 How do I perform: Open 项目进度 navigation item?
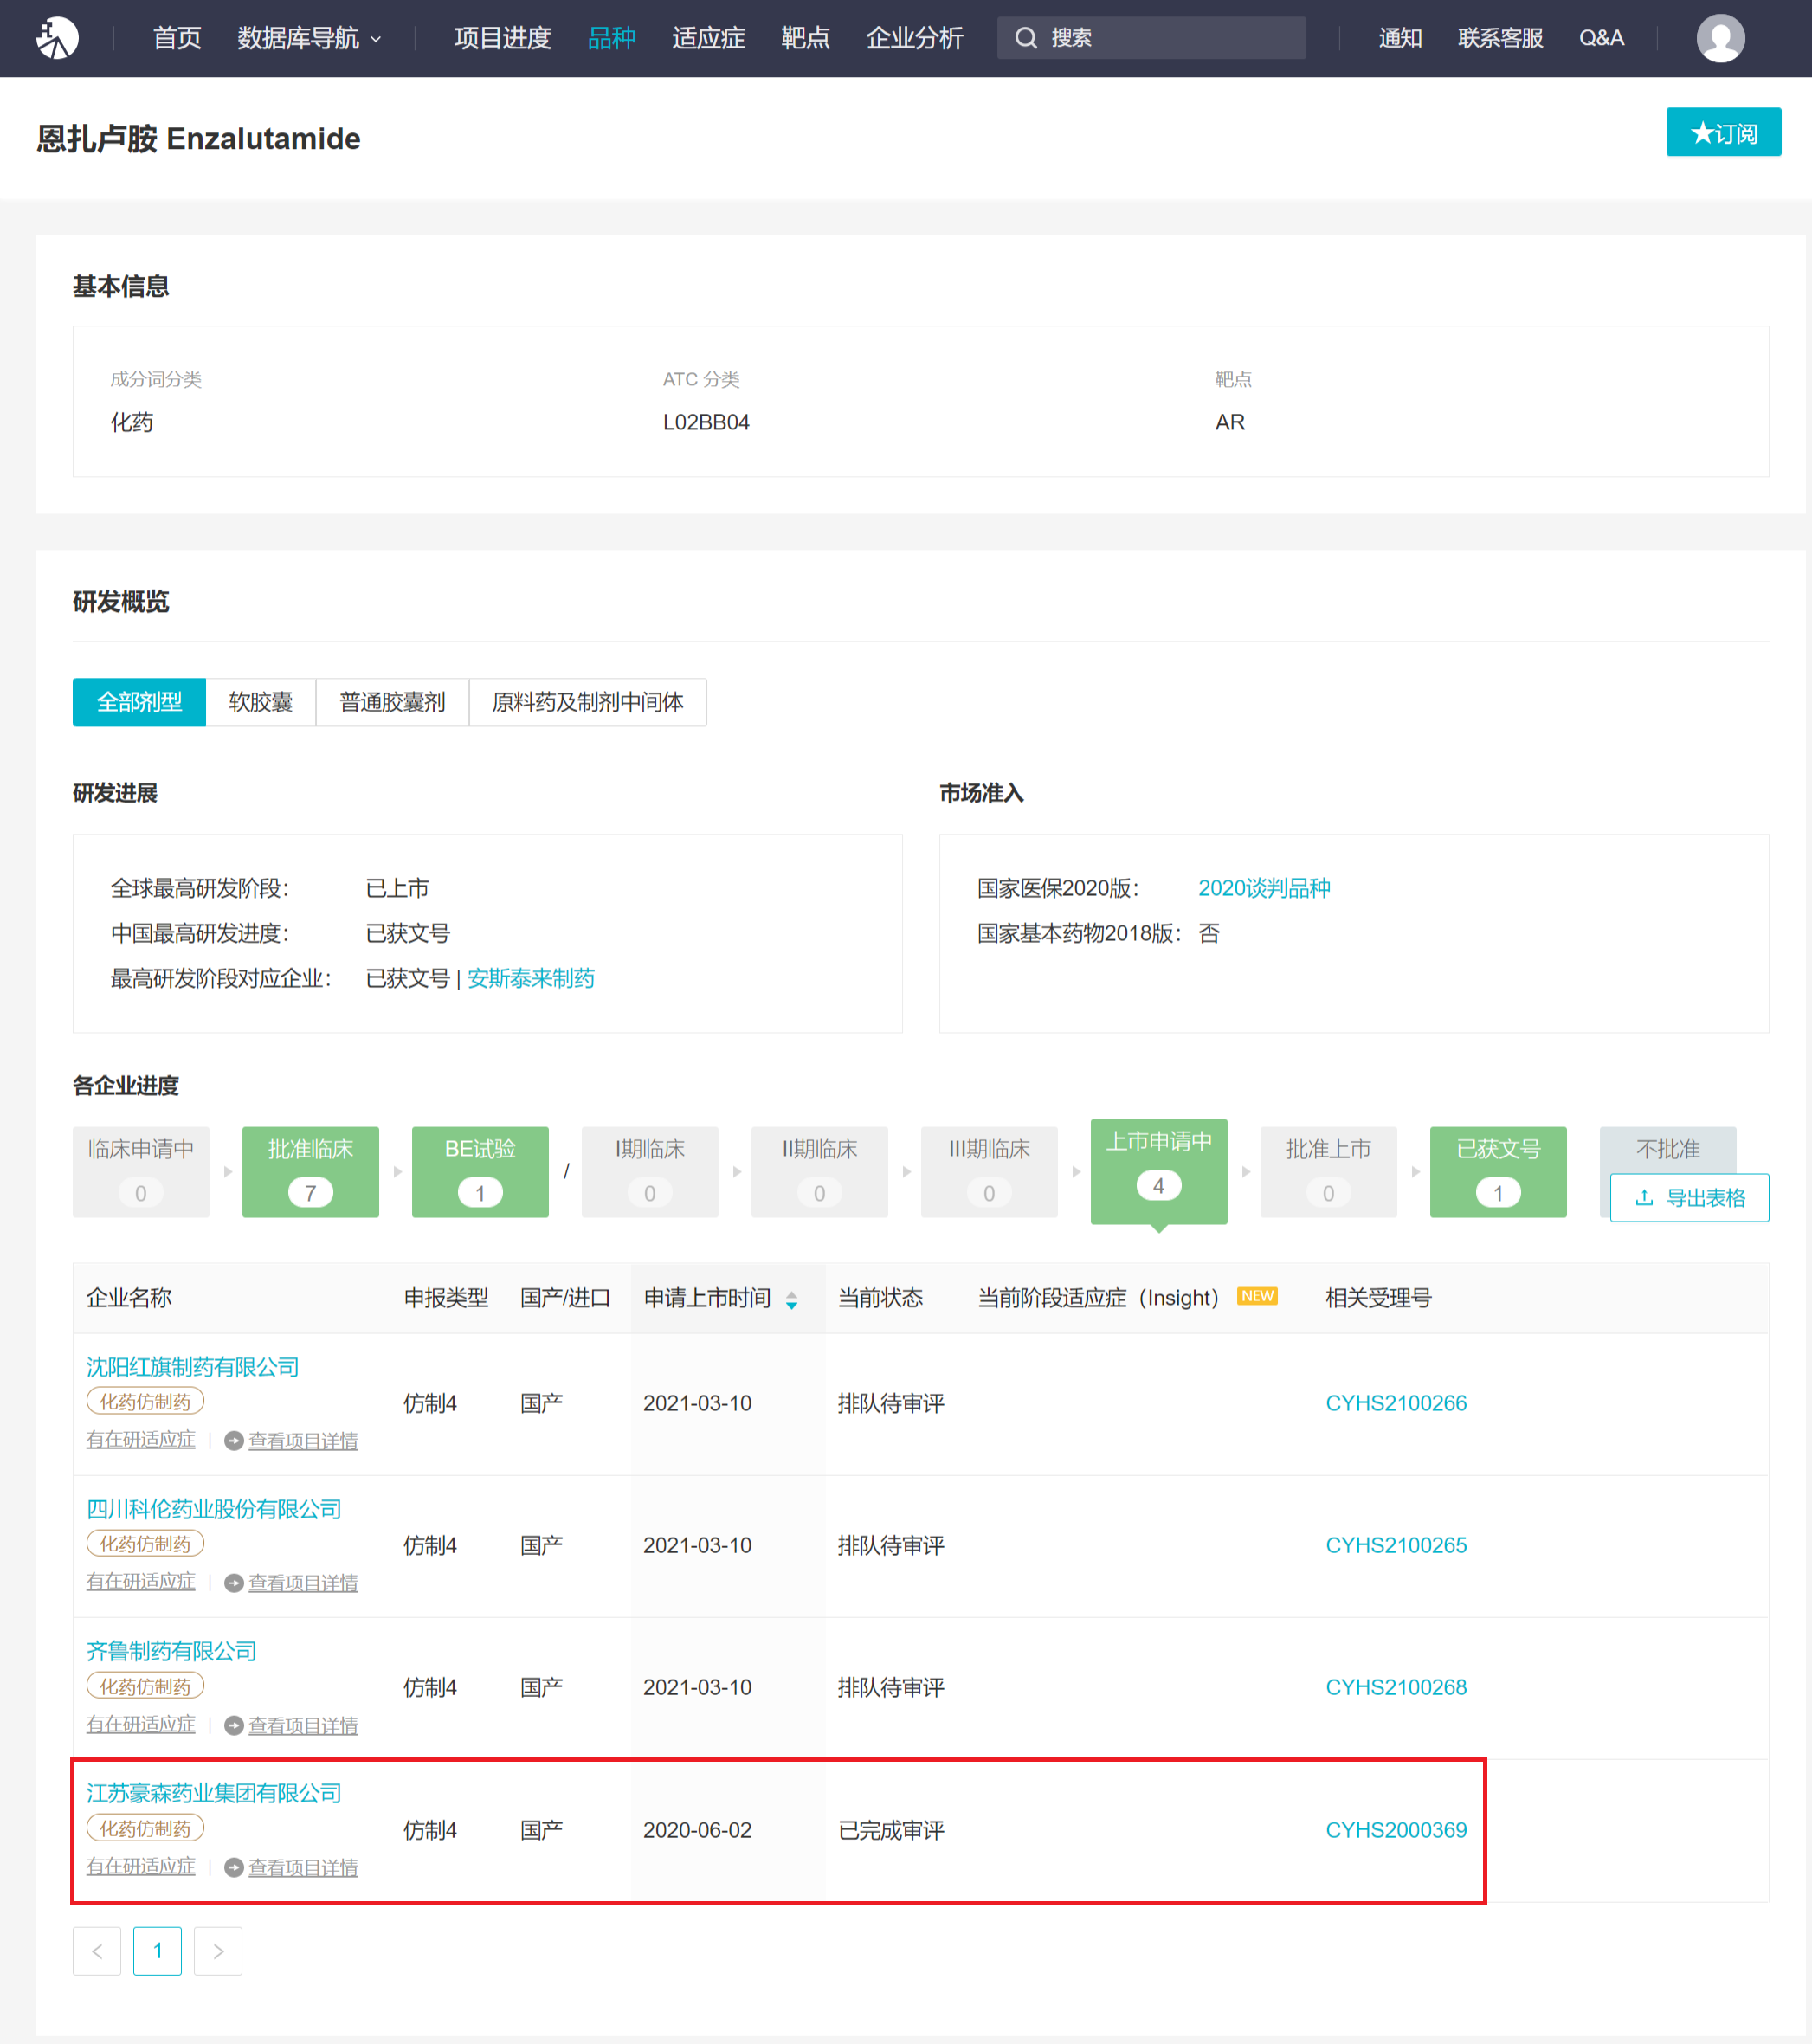(x=502, y=38)
